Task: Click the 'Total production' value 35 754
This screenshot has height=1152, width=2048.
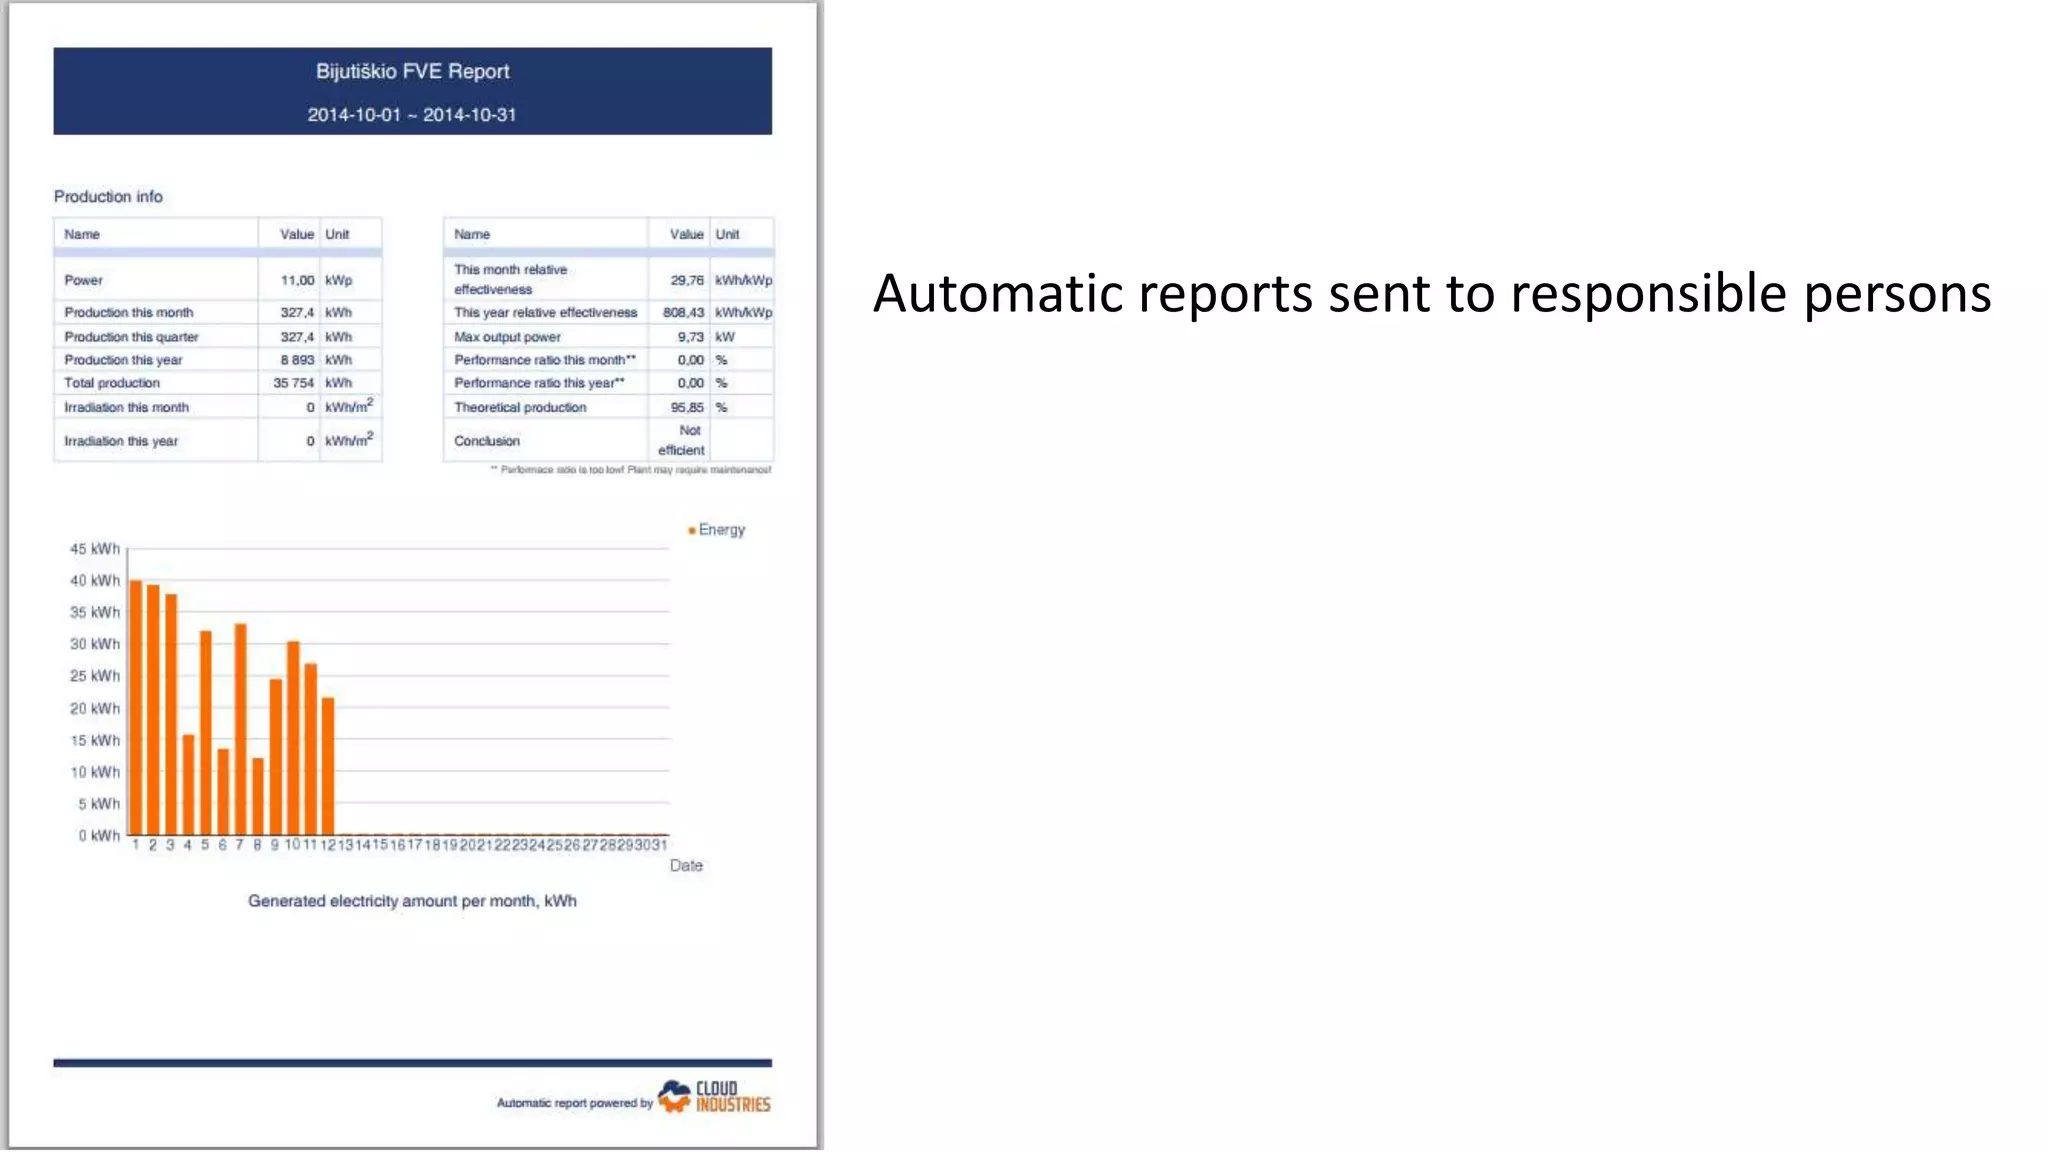Action: 294,383
